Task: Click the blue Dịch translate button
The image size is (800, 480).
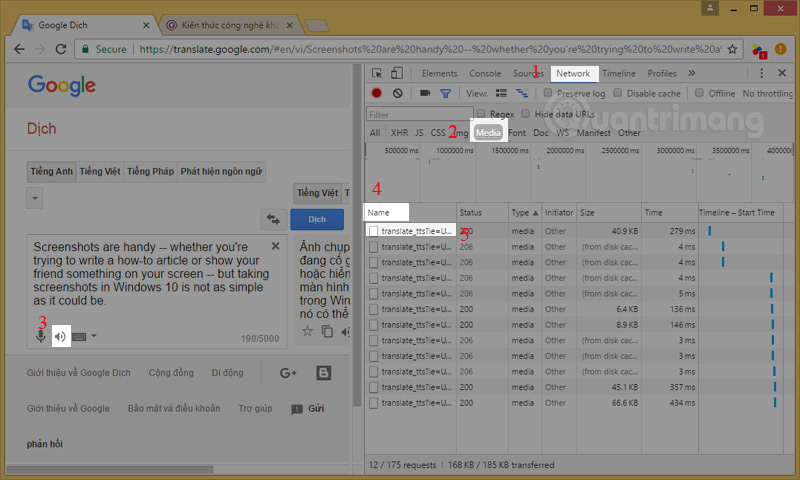Action: (317, 219)
